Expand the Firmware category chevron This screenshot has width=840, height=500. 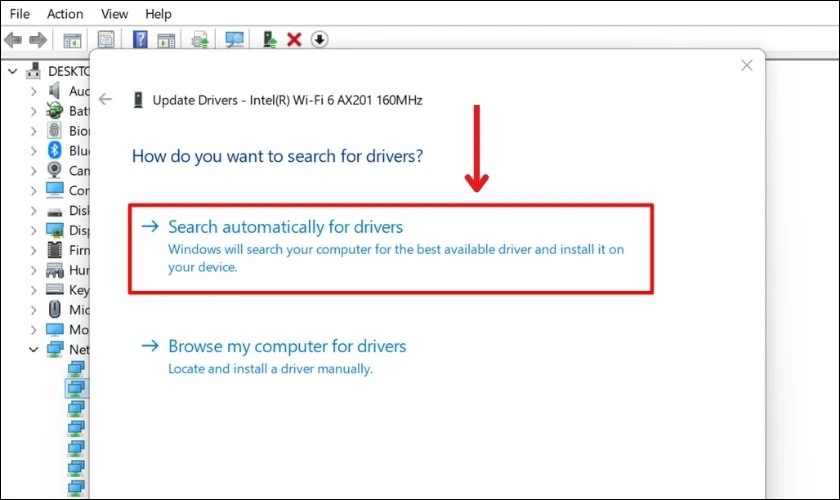point(33,250)
